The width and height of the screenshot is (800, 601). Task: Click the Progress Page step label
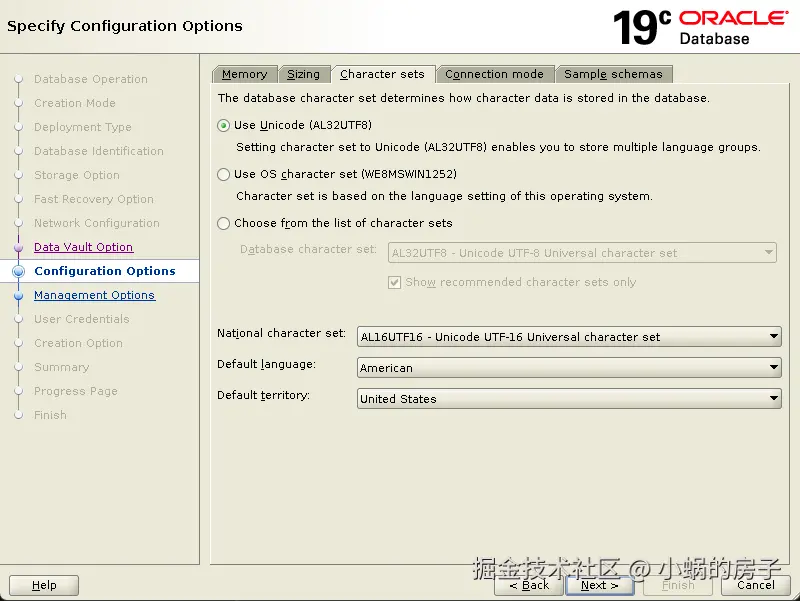[x=76, y=391]
